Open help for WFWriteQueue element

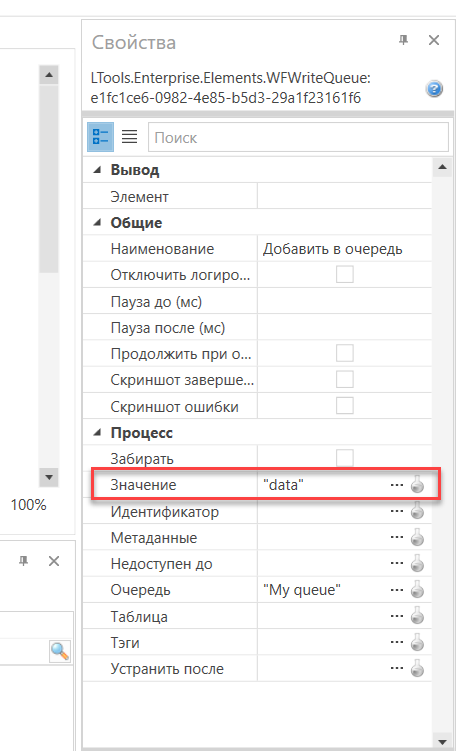tap(434, 89)
